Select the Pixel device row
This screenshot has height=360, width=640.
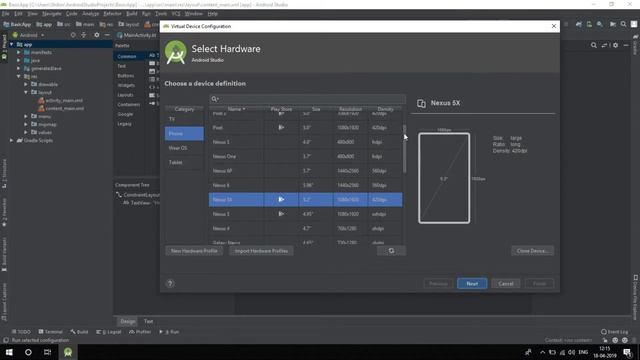305,127
